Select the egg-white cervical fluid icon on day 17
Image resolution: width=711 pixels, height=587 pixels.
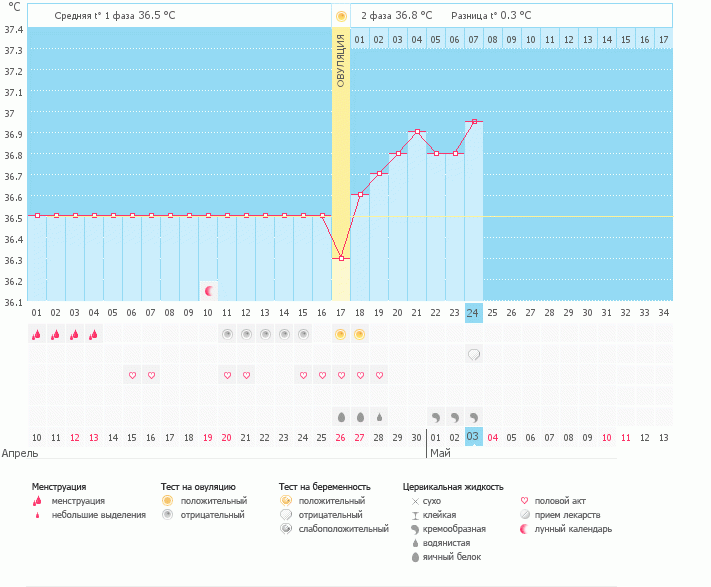pos(341,416)
